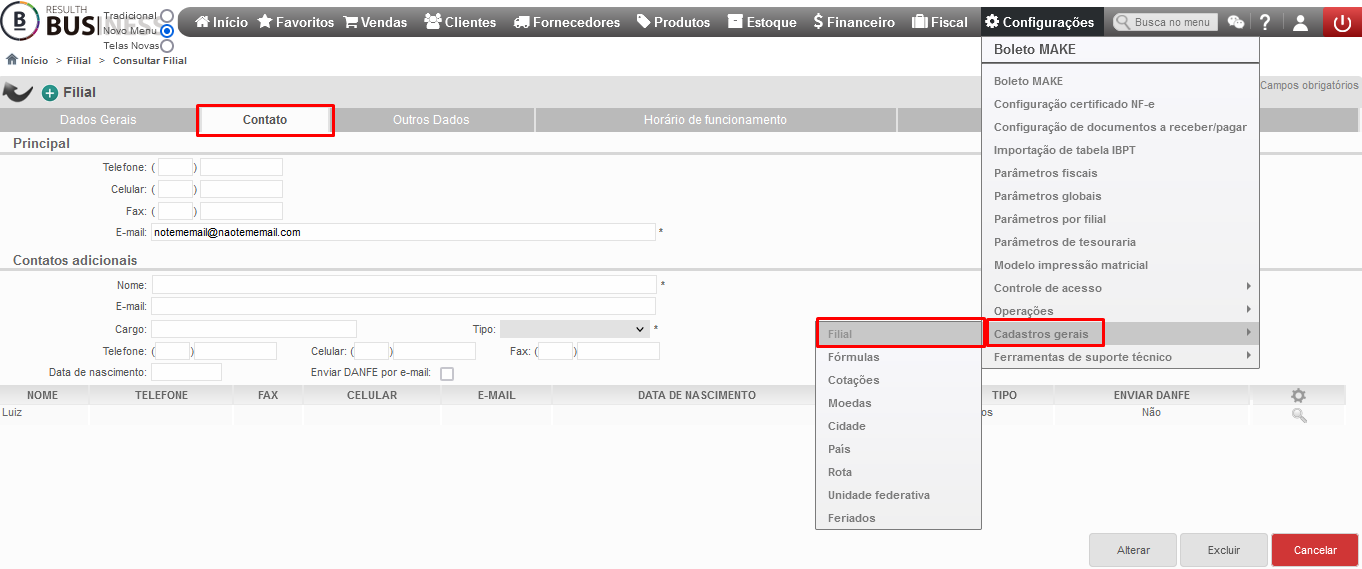Click the magnifier icon on Luiz row
This screenshot has height=569, width=1362.
(x=1299, y=415)
